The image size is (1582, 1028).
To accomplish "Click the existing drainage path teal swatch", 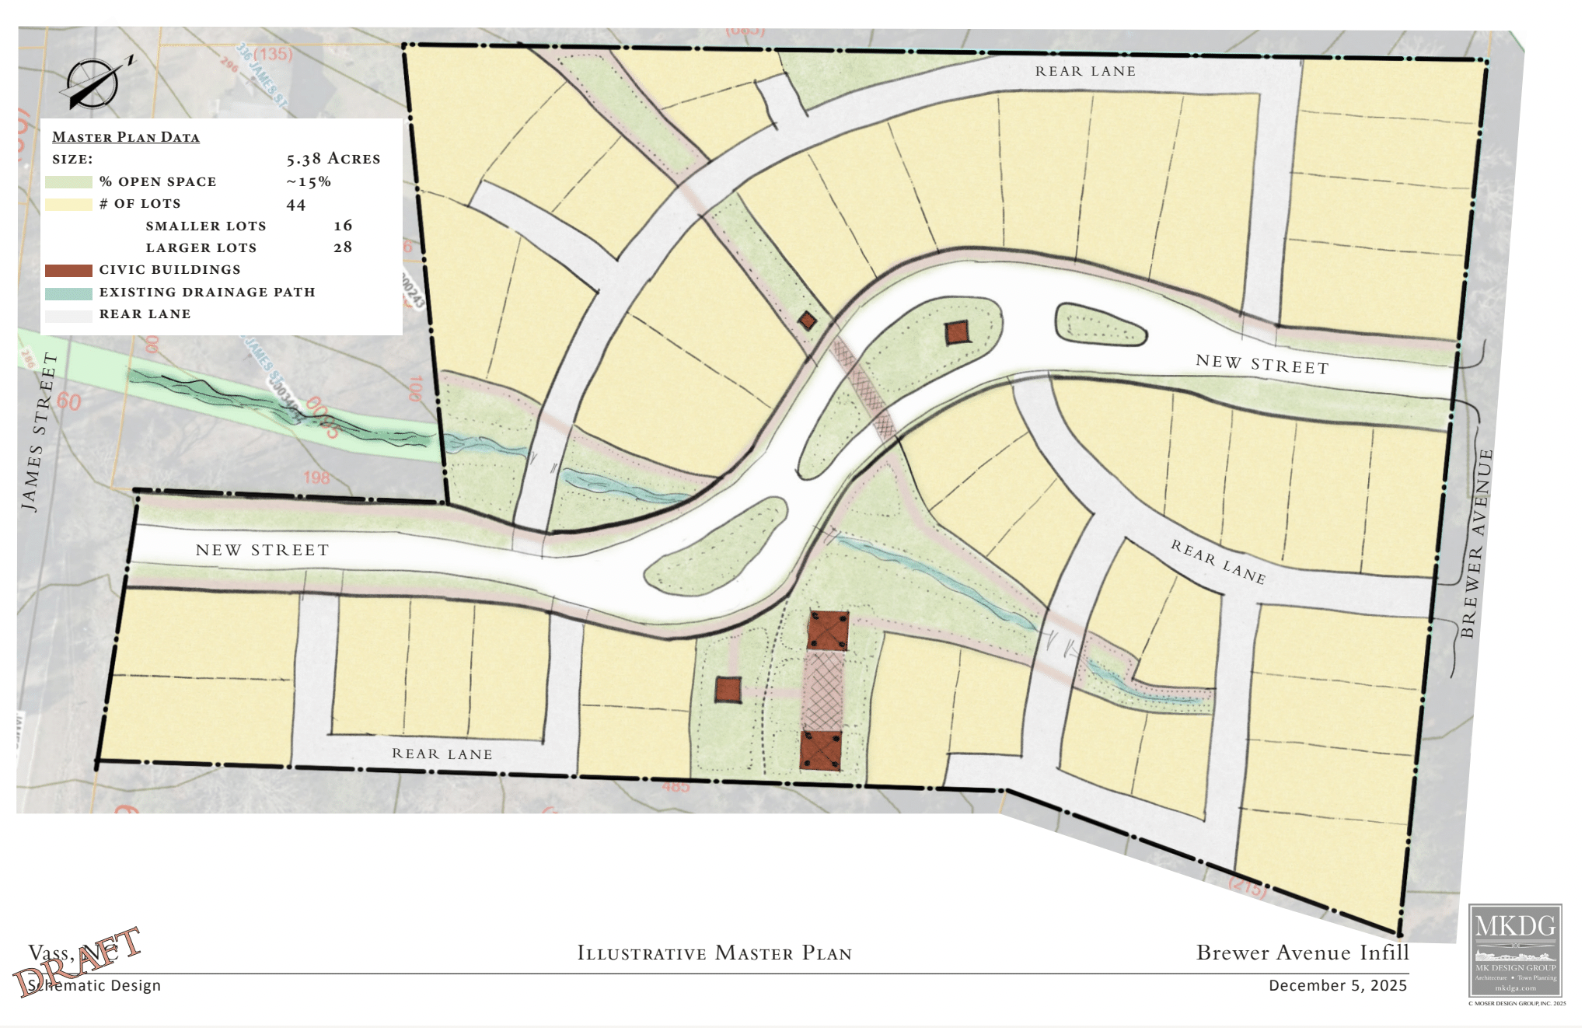I will click(68, 293).
